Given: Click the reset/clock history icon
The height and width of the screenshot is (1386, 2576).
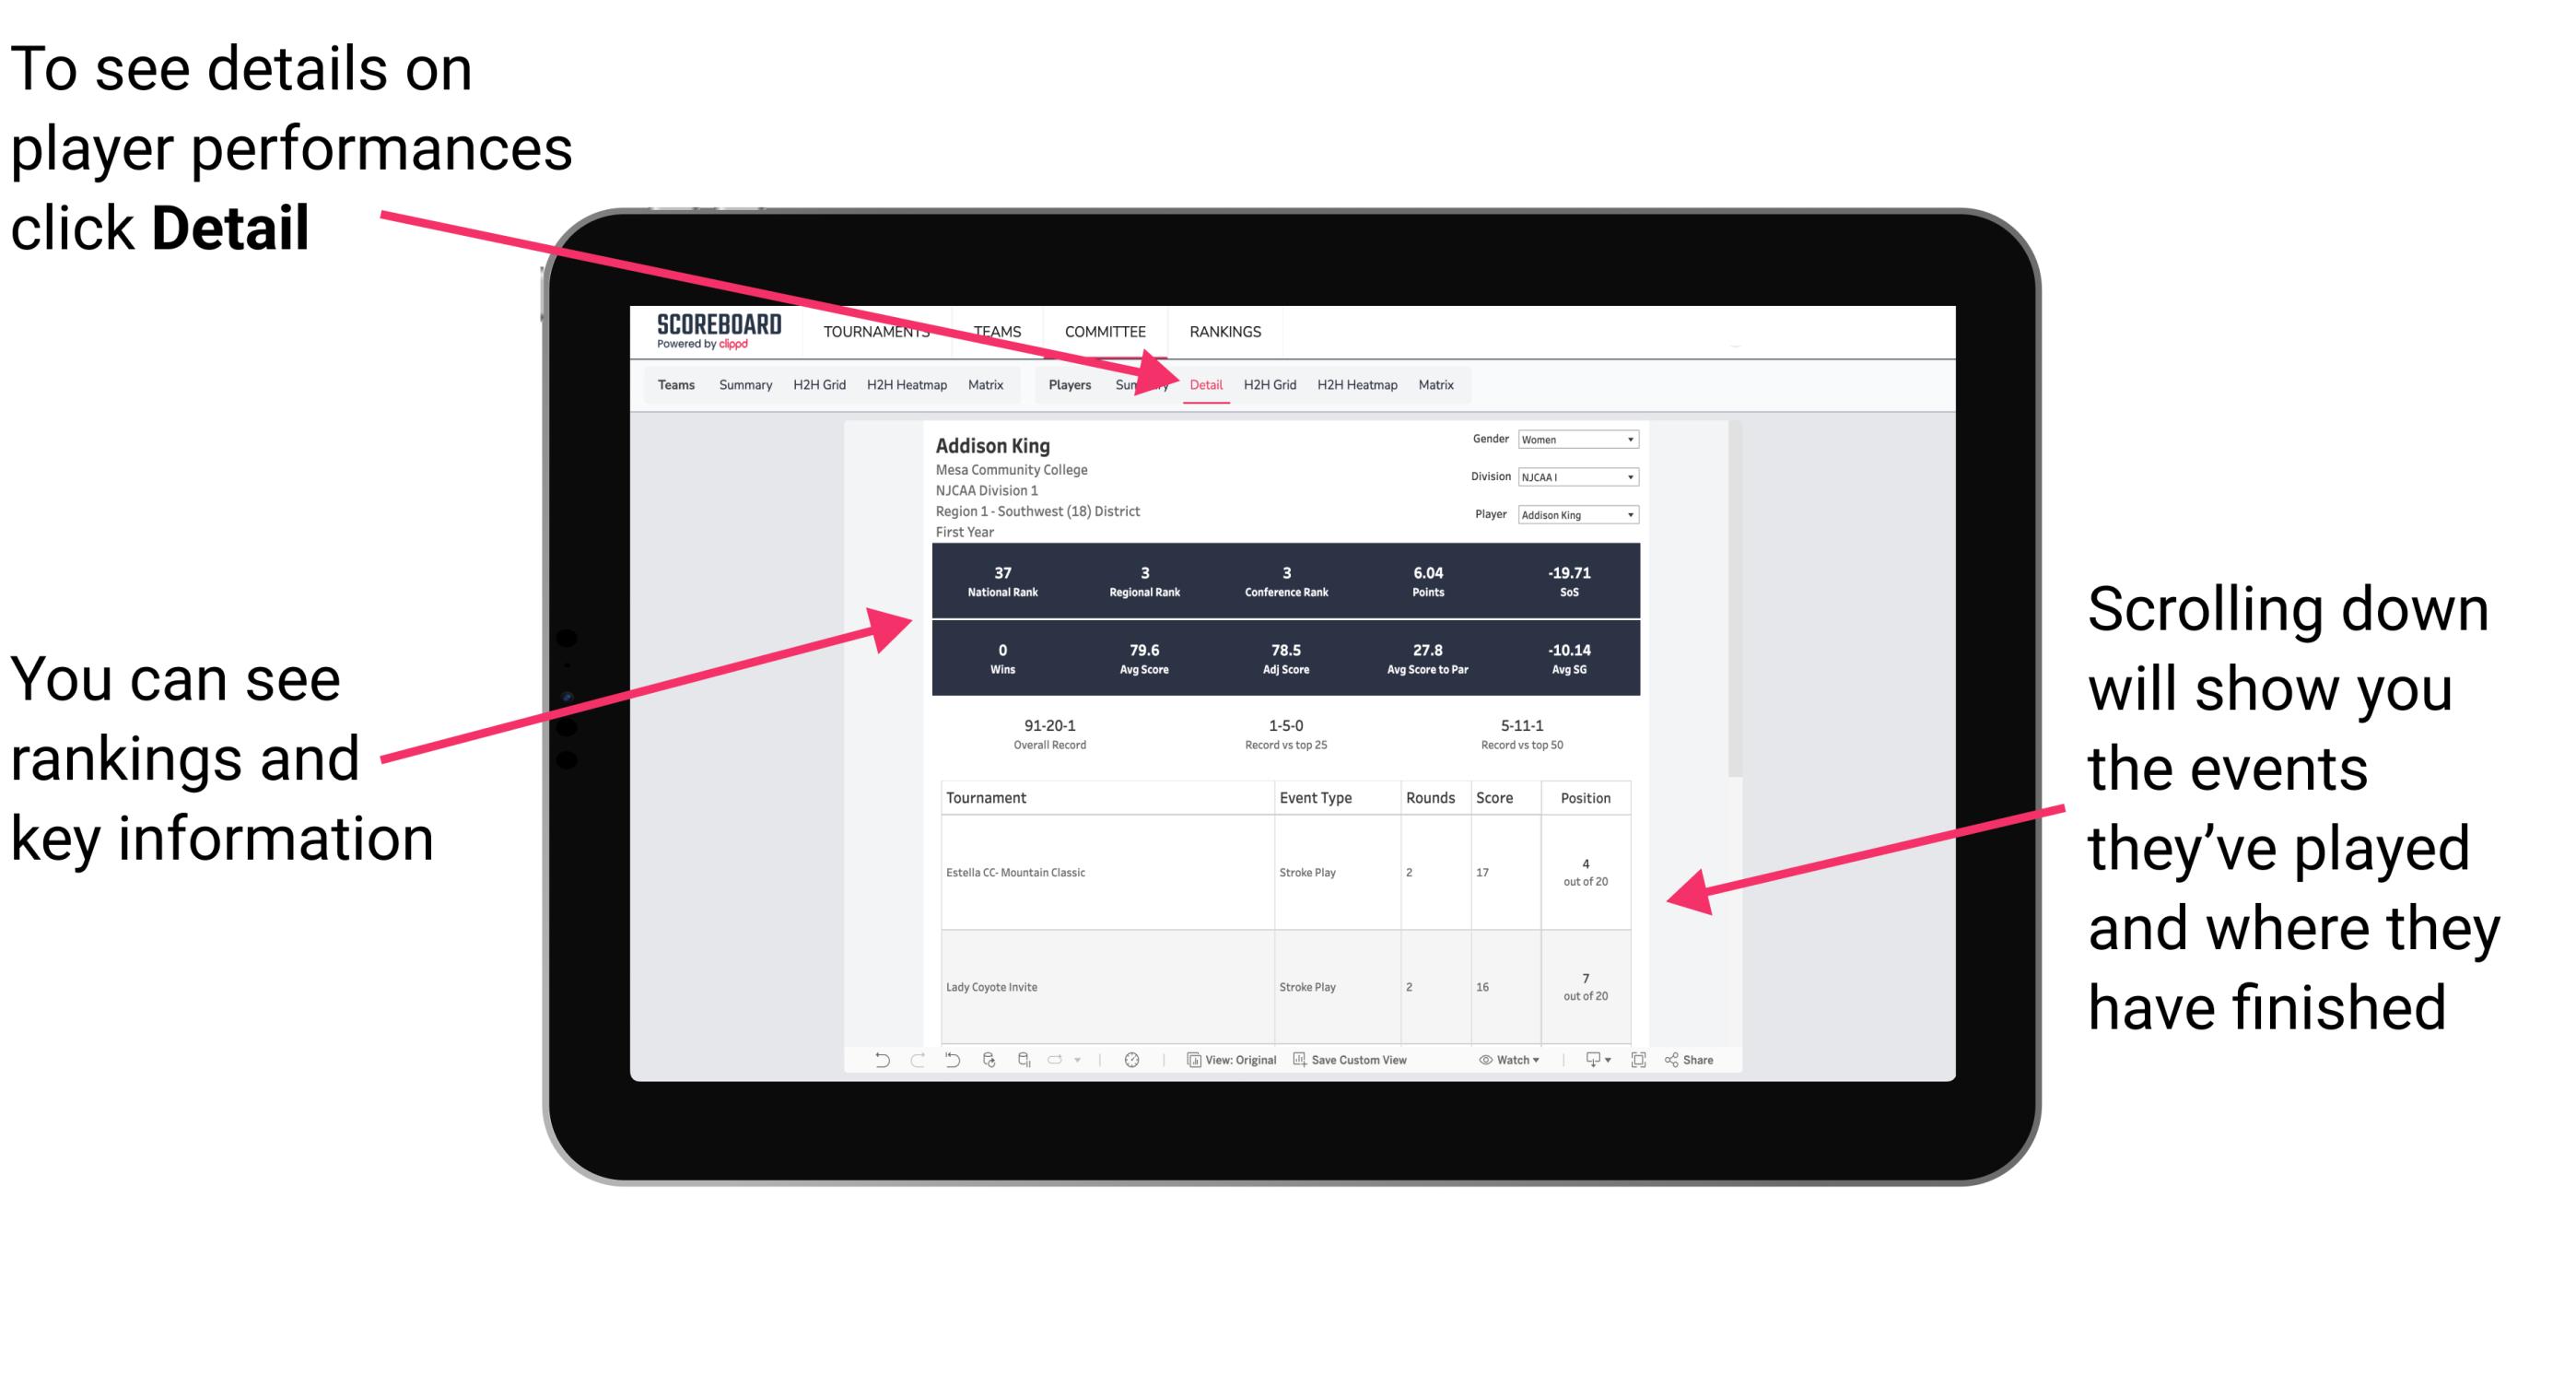Looking at the screenshot, I should pyautogui.click(x=1130, y=1070).
